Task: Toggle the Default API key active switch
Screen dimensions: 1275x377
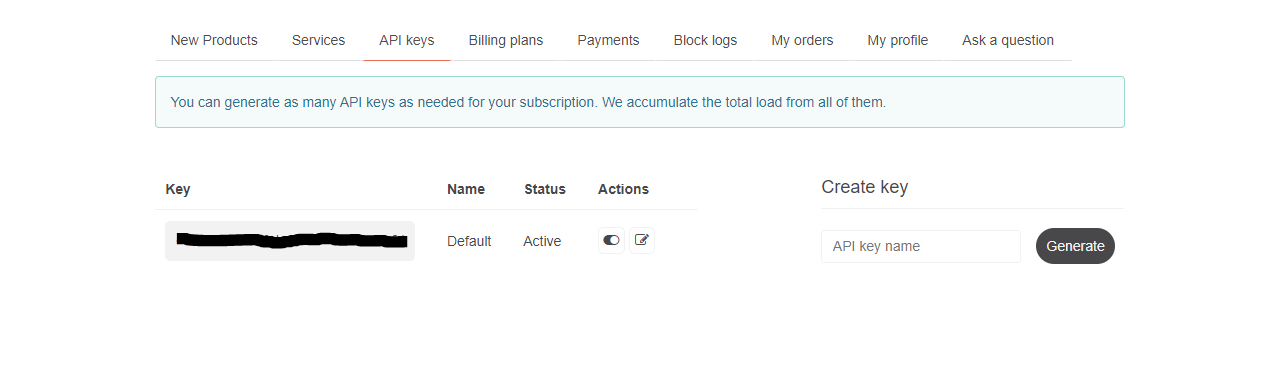Action: click(x=611, y=240)
